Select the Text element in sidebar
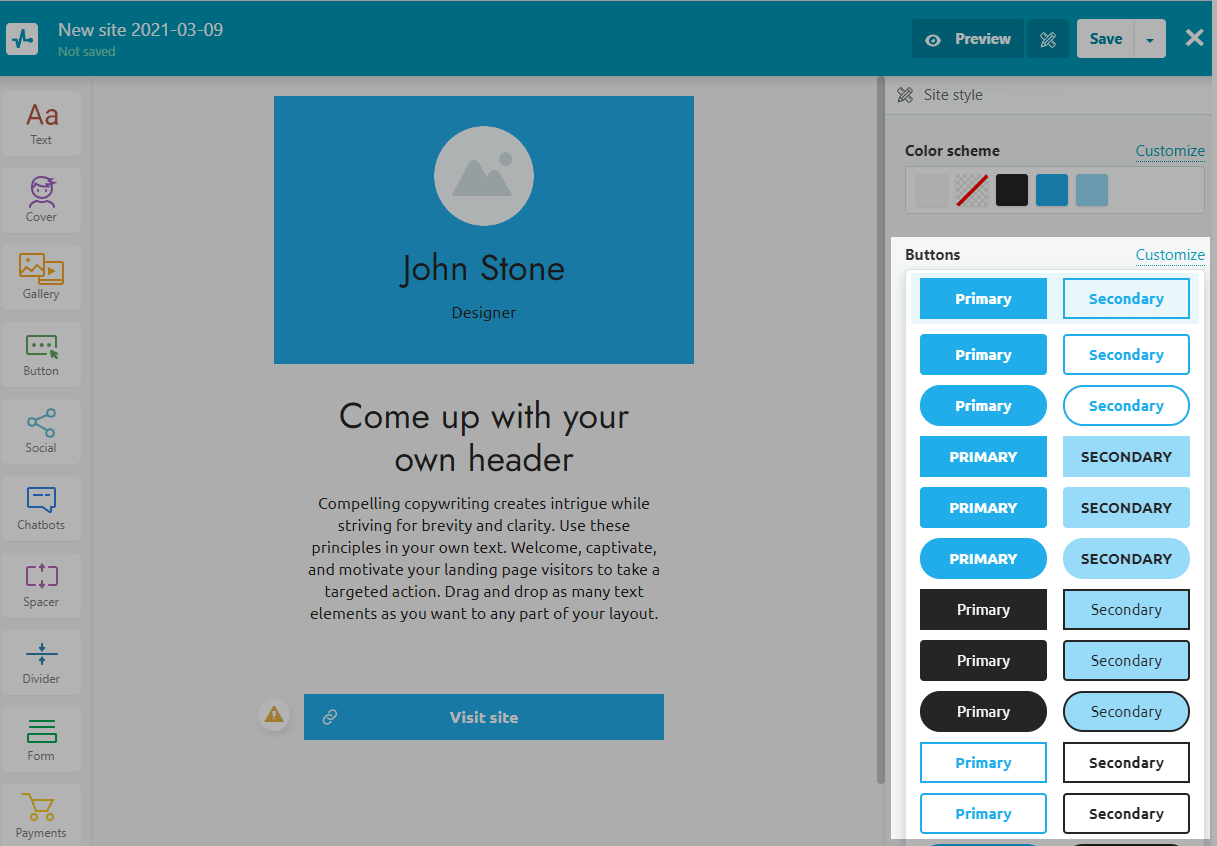The width and height of the screenshot is (1217, 846). [x=41, y=124]
